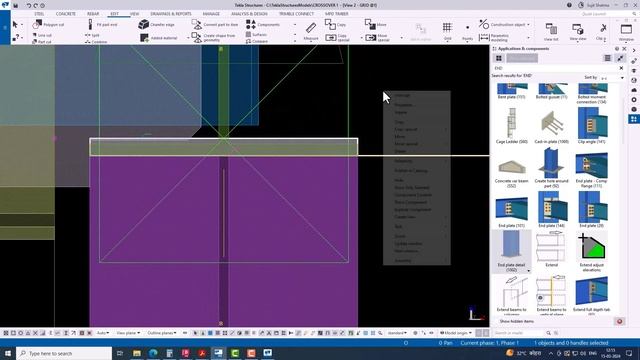Open the MANAGE ribbon tab
640x360 pixels.
point(211,14)
